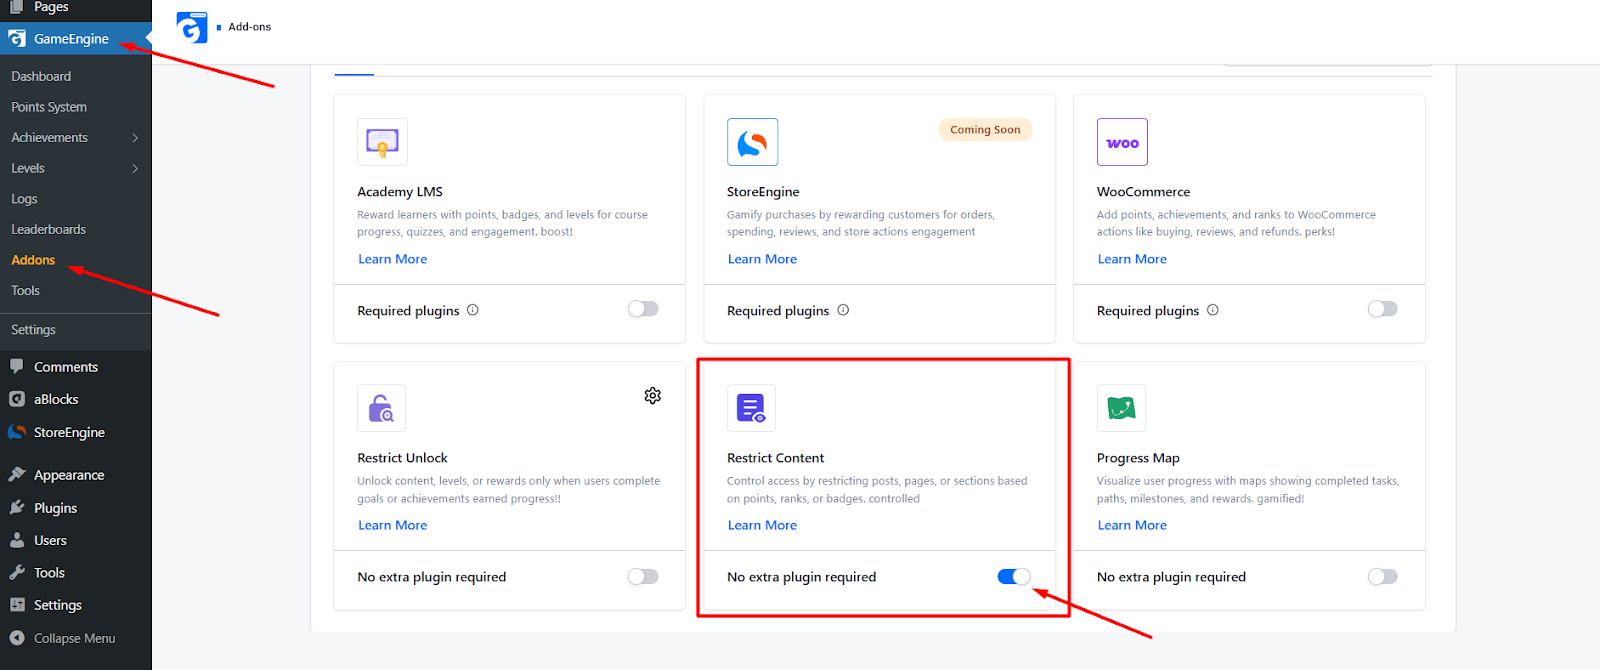Screen dimensions: 1600x670
Task: Click the WordPress Settings sidebar icon
Action: pyautogui.click(x=17, y=605)
